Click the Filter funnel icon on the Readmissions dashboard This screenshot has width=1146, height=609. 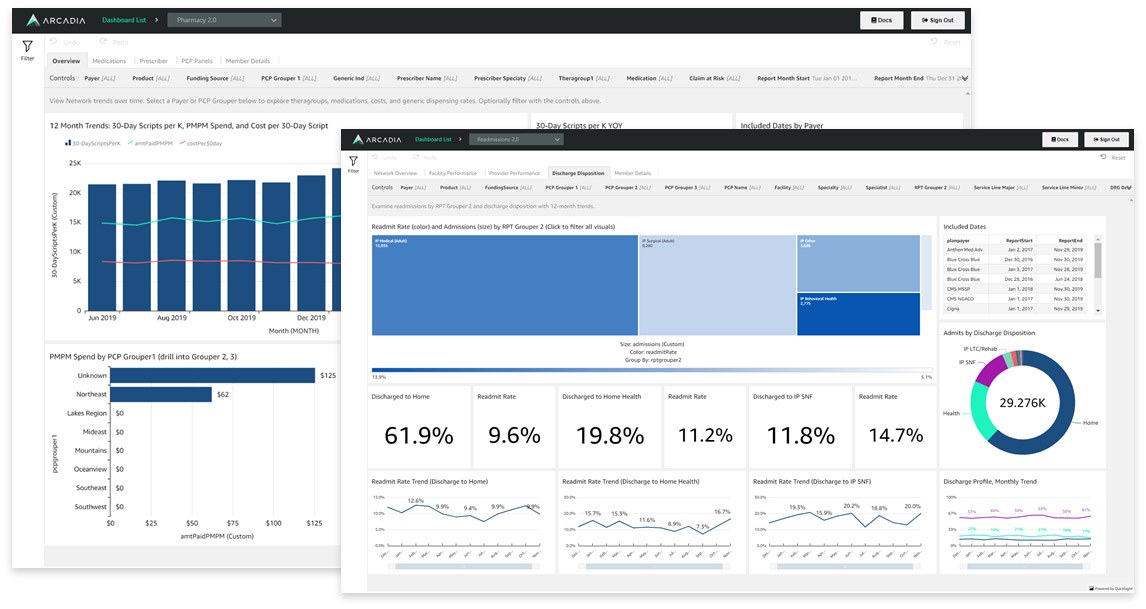(352, 160)
